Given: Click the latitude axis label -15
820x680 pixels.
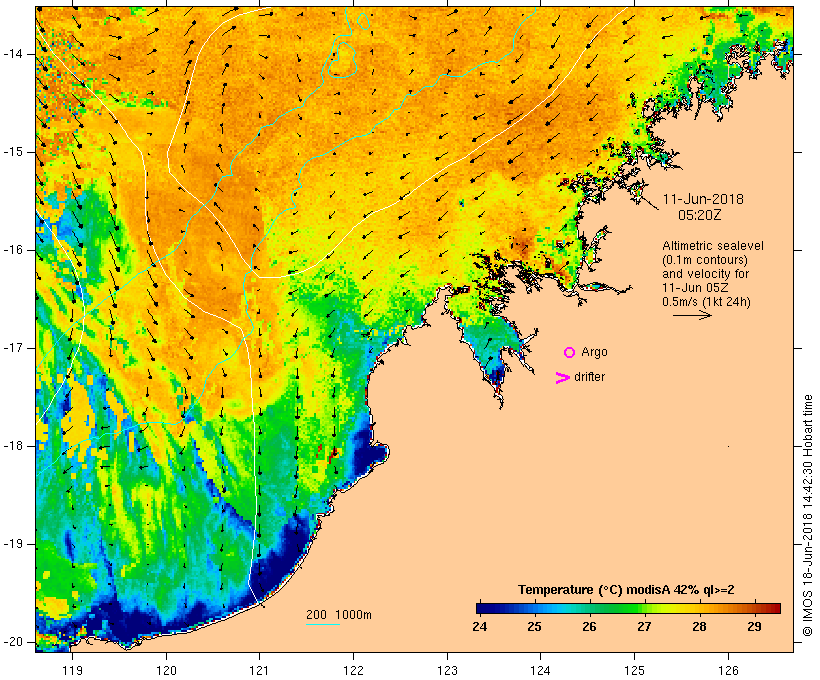Looking at the screenshot, I should click(x=13, y=152).
